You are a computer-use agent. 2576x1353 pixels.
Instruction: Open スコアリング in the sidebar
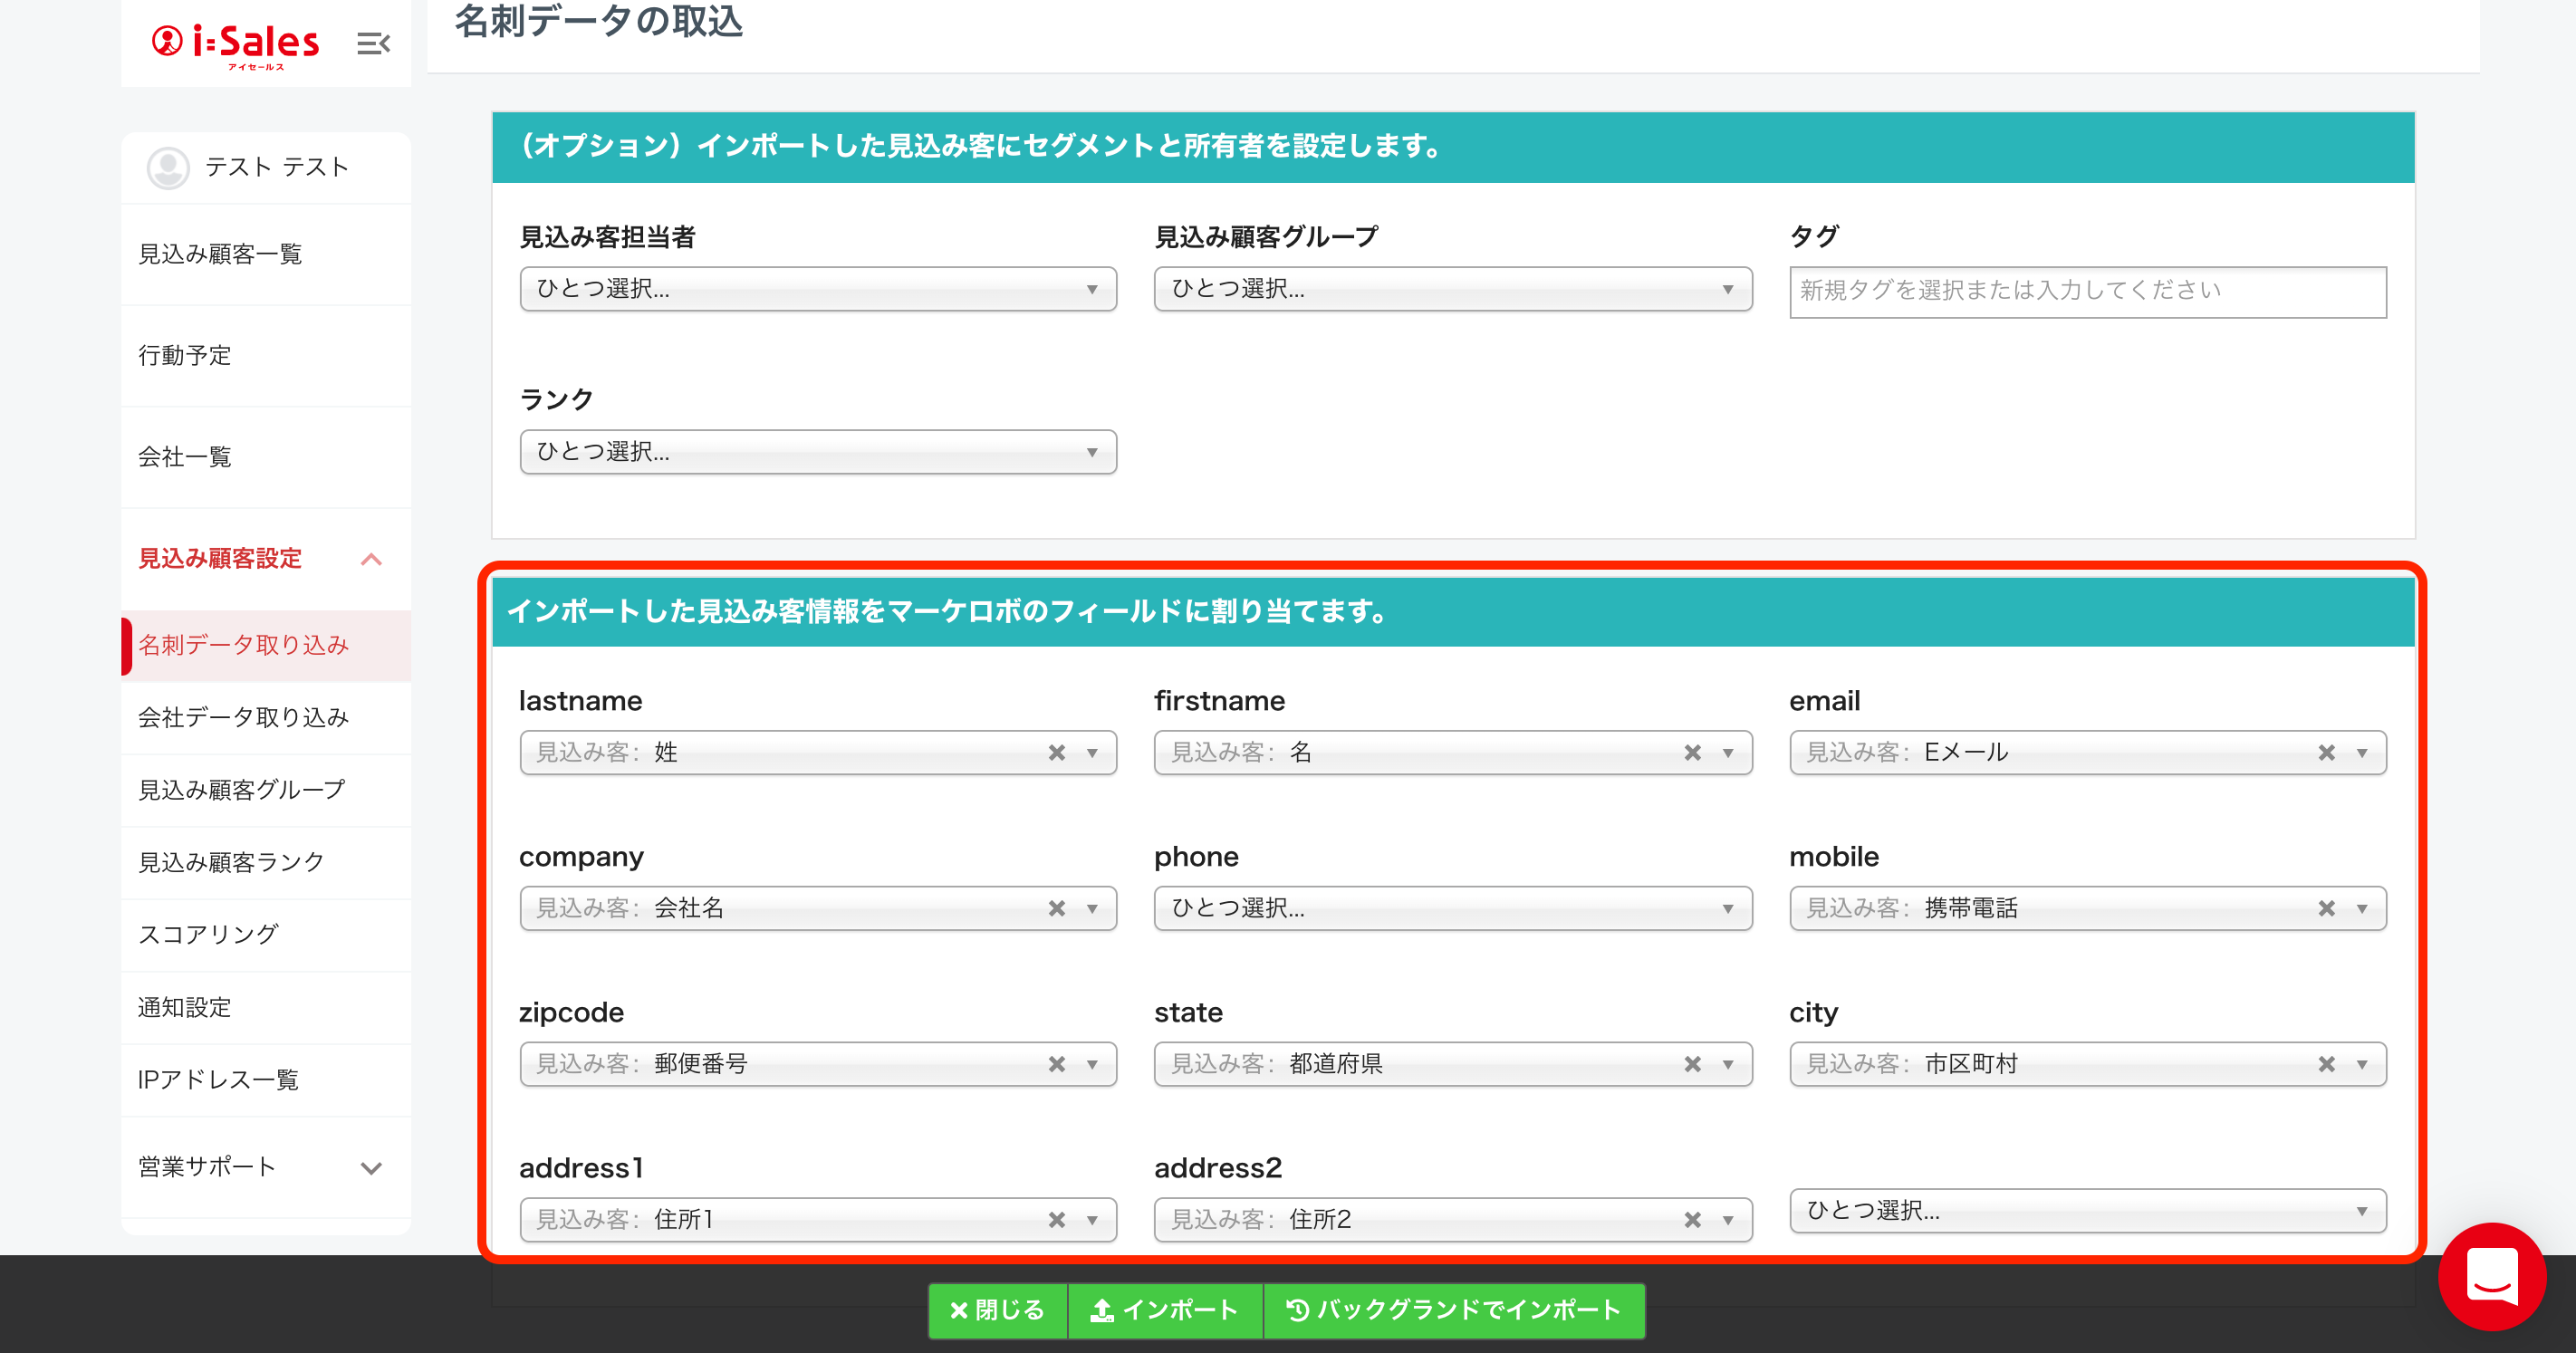point(208,934)
